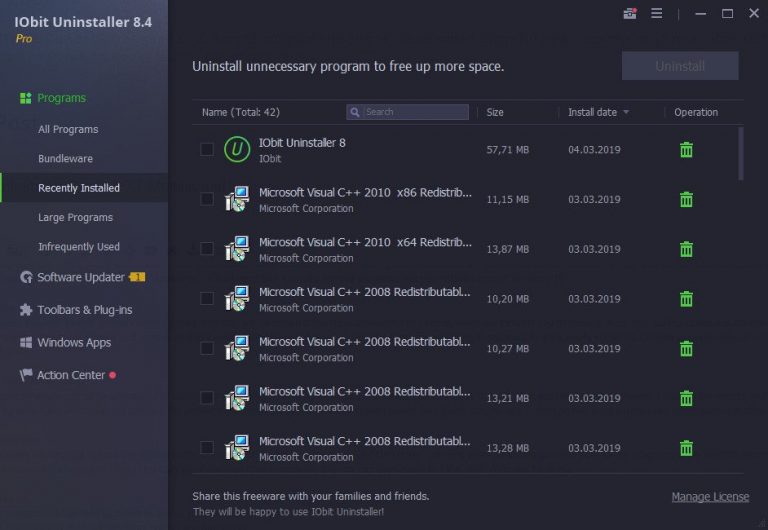Switch to Large Programs list
The width and height of the screenshot is (768, 530).
point(75,217)
